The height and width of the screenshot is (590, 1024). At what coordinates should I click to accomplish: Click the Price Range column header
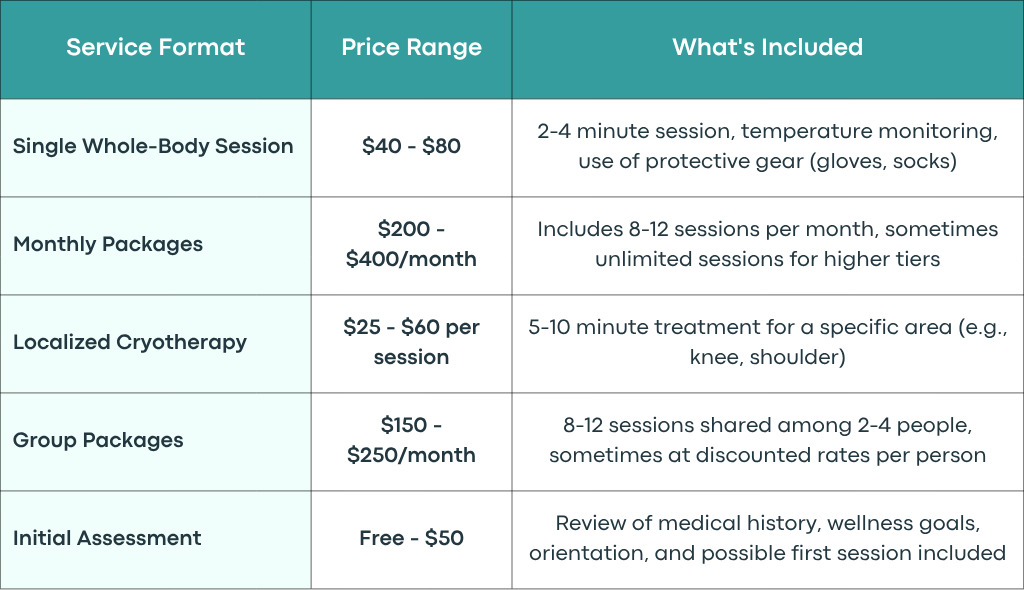point(411,48)
